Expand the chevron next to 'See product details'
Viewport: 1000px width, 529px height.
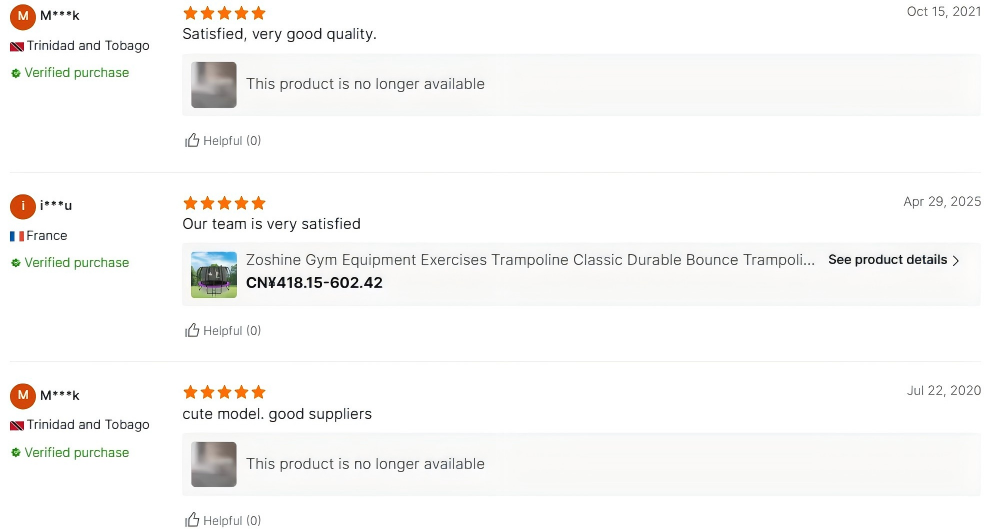[x=956, y=260]
